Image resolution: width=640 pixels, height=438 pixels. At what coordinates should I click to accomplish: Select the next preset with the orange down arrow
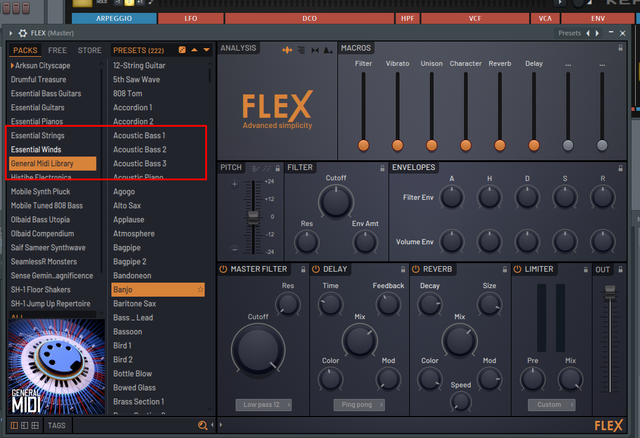(x=207, y=50)
